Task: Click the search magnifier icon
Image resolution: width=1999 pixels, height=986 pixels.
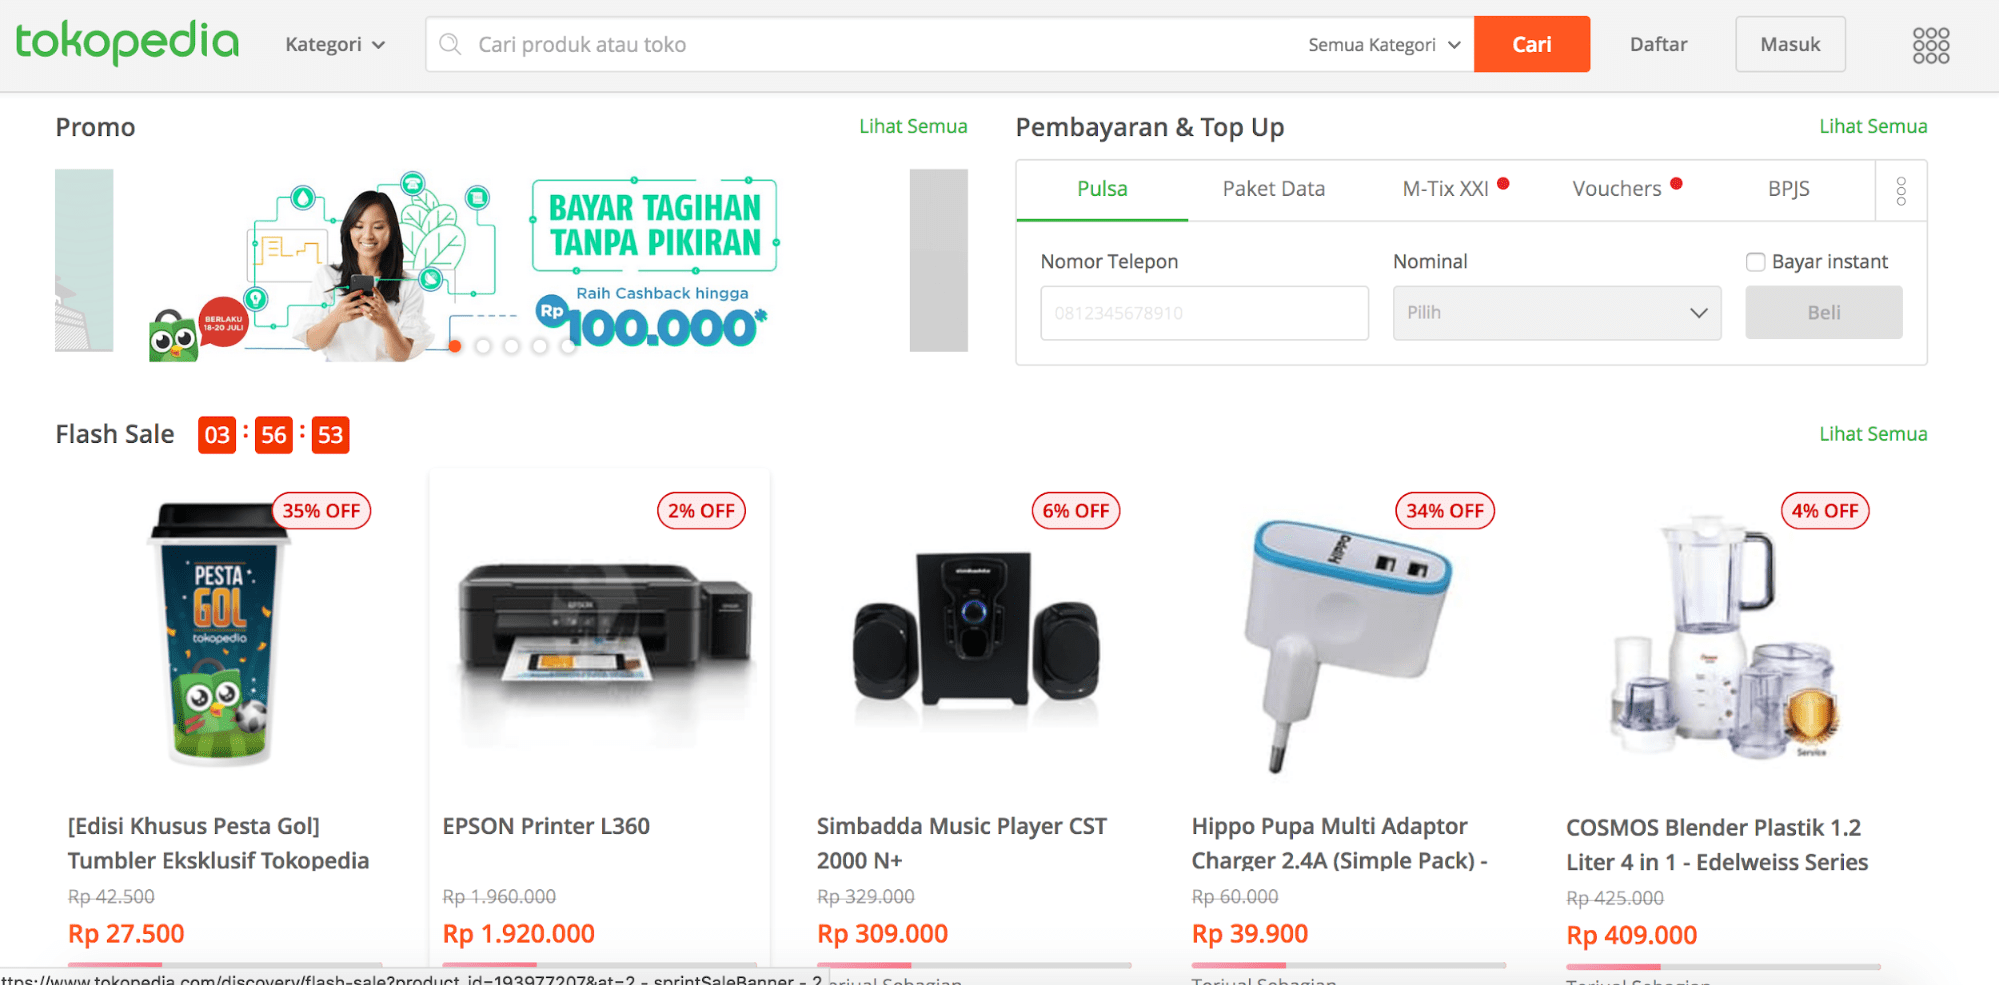Action: (x=451, y=44)
